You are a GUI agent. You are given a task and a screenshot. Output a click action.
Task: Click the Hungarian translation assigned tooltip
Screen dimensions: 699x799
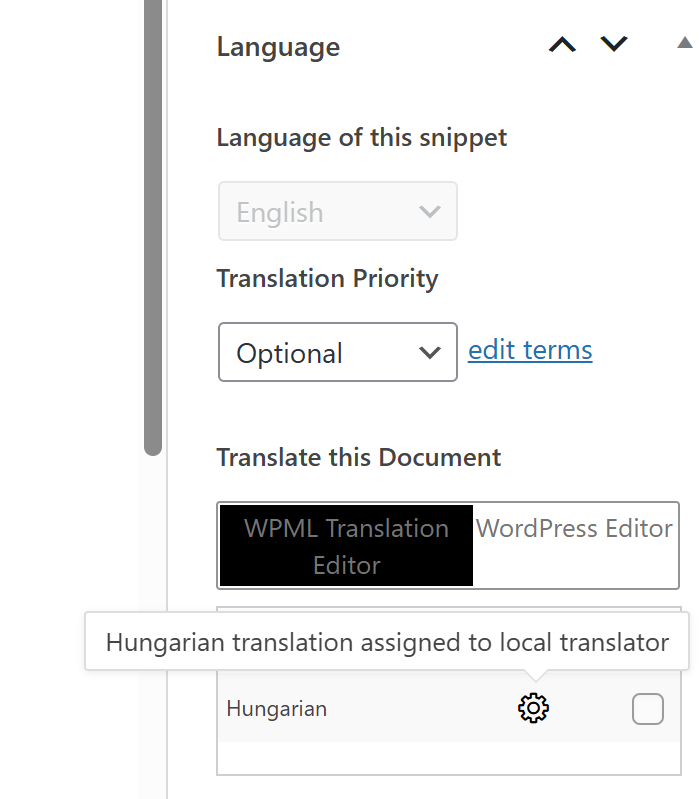coord(387,642)
